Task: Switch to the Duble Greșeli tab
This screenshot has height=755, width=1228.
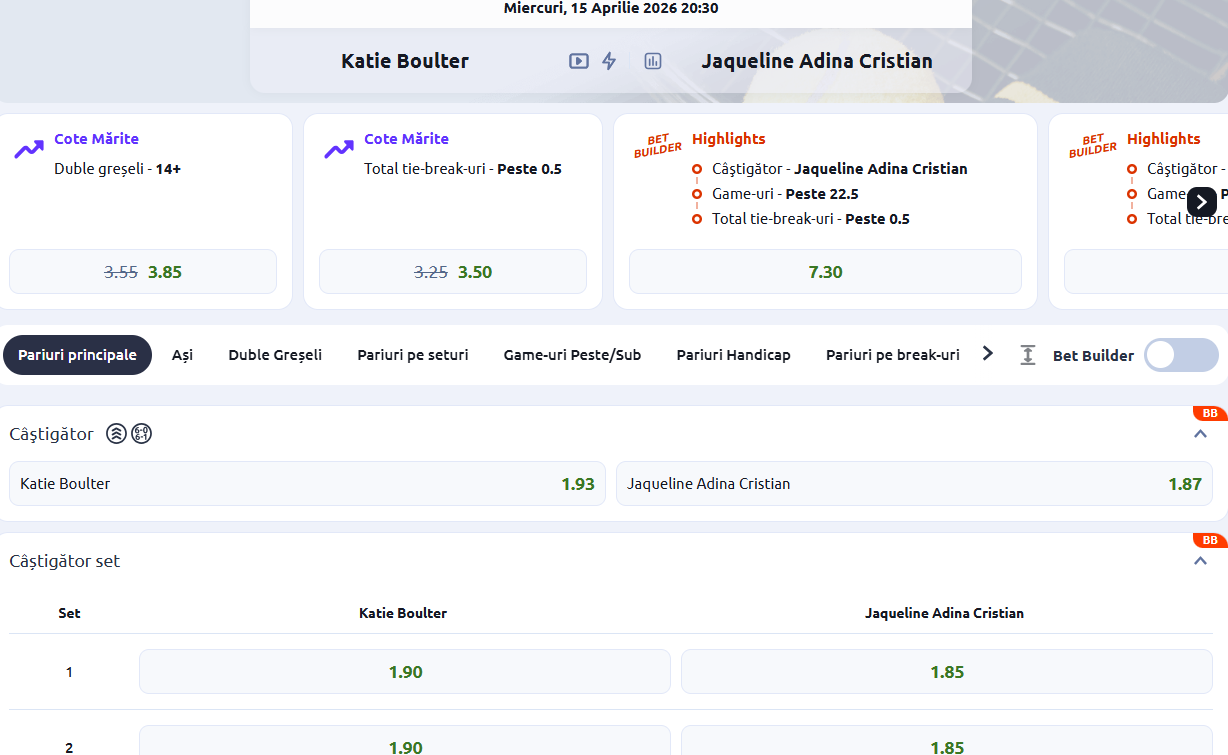Action: pos(275,355)
